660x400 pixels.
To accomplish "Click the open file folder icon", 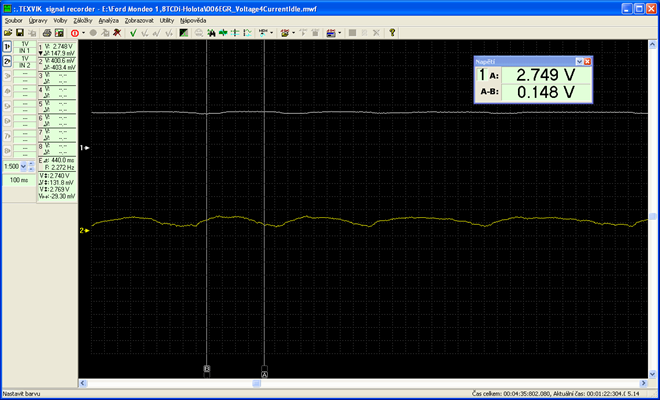I will 7,33.
